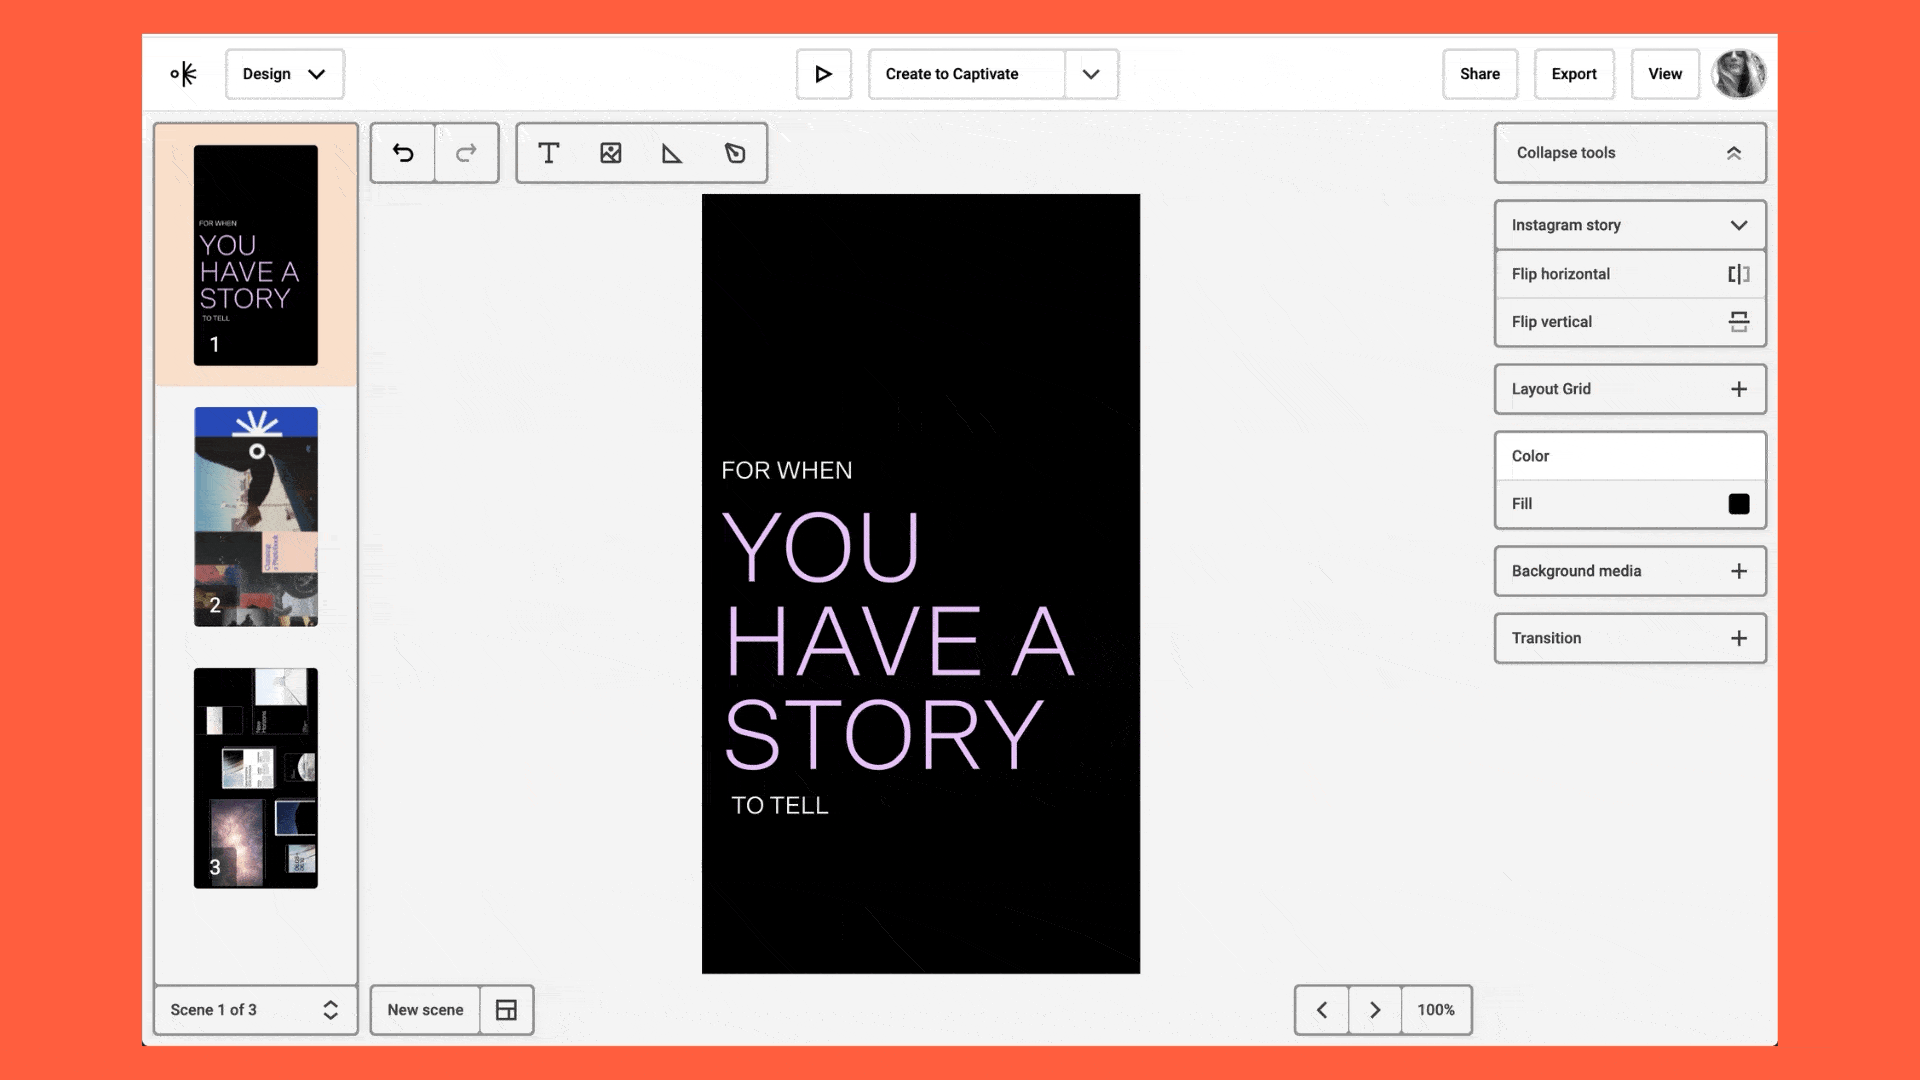Select the image insert tool
Image resolution: width=1920 pixels, height=1080 pixels.
[610, 153]
